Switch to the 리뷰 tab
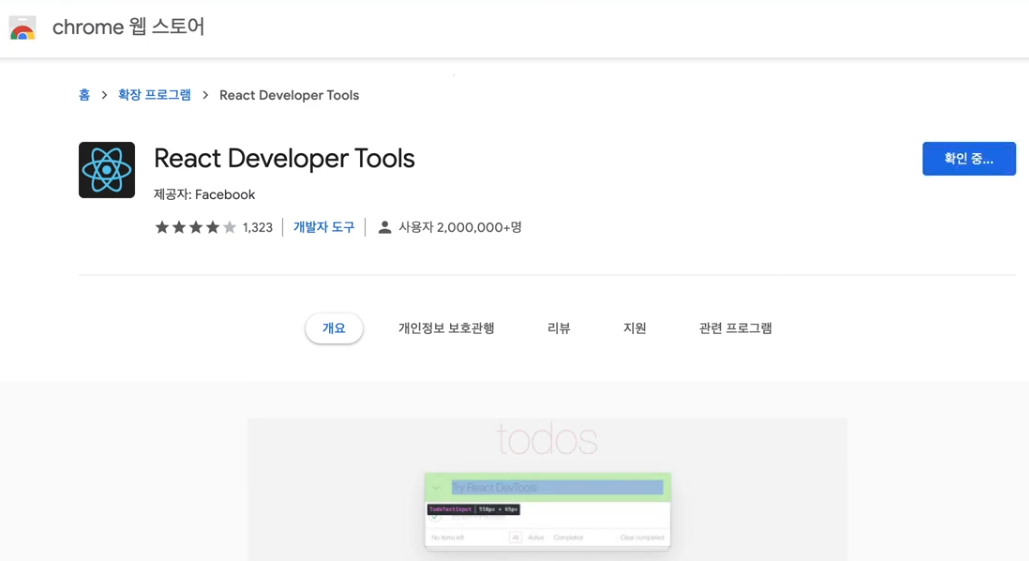The image size is (1029, 561). [559, 328]
